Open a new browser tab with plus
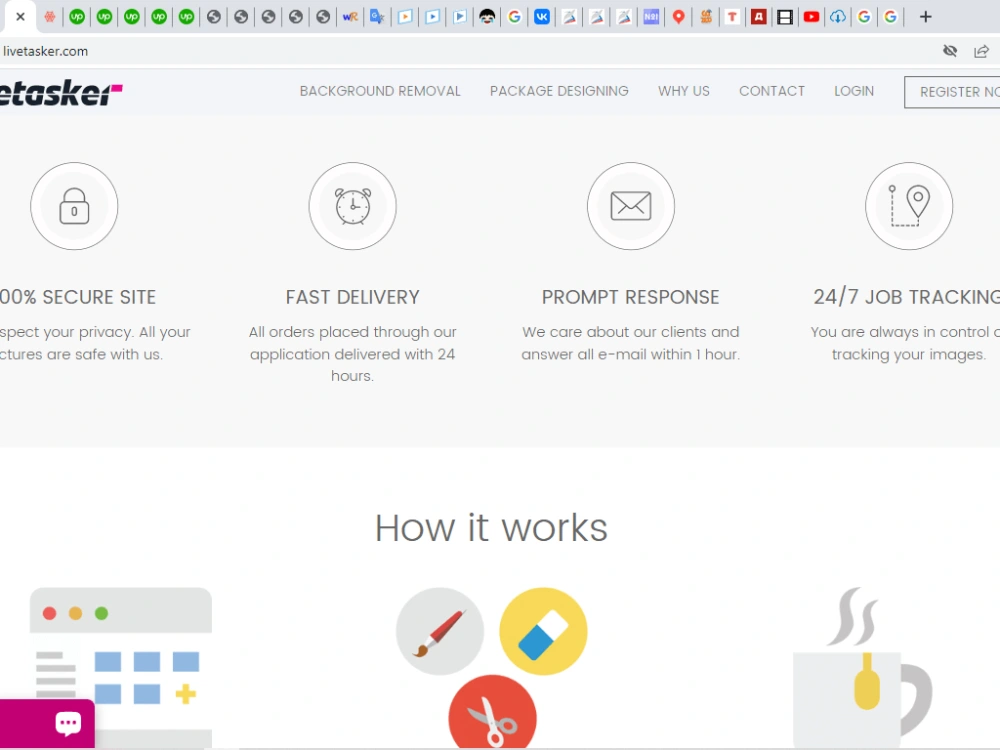Image resolution: width=1000 pixels, height=750 pixels. (925, 17)
